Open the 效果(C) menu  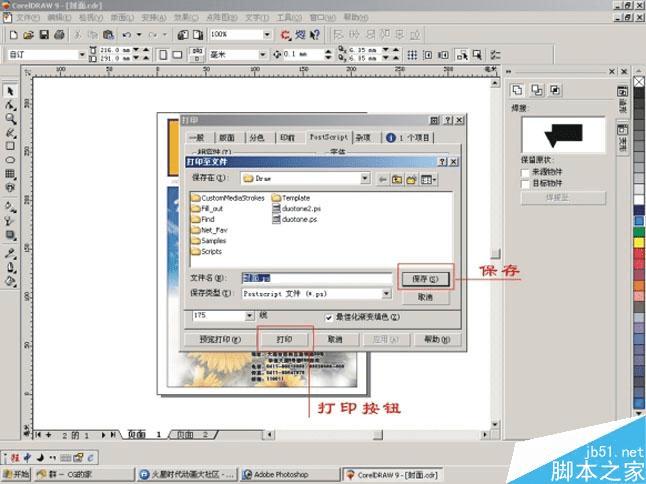186,17
